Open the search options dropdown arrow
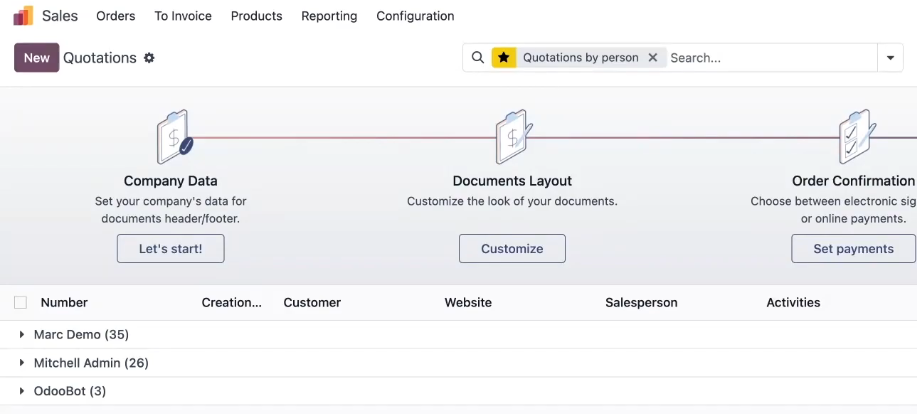Image resolution: width=917 pixels, height=414 pixels. click(x=890, y=57)
